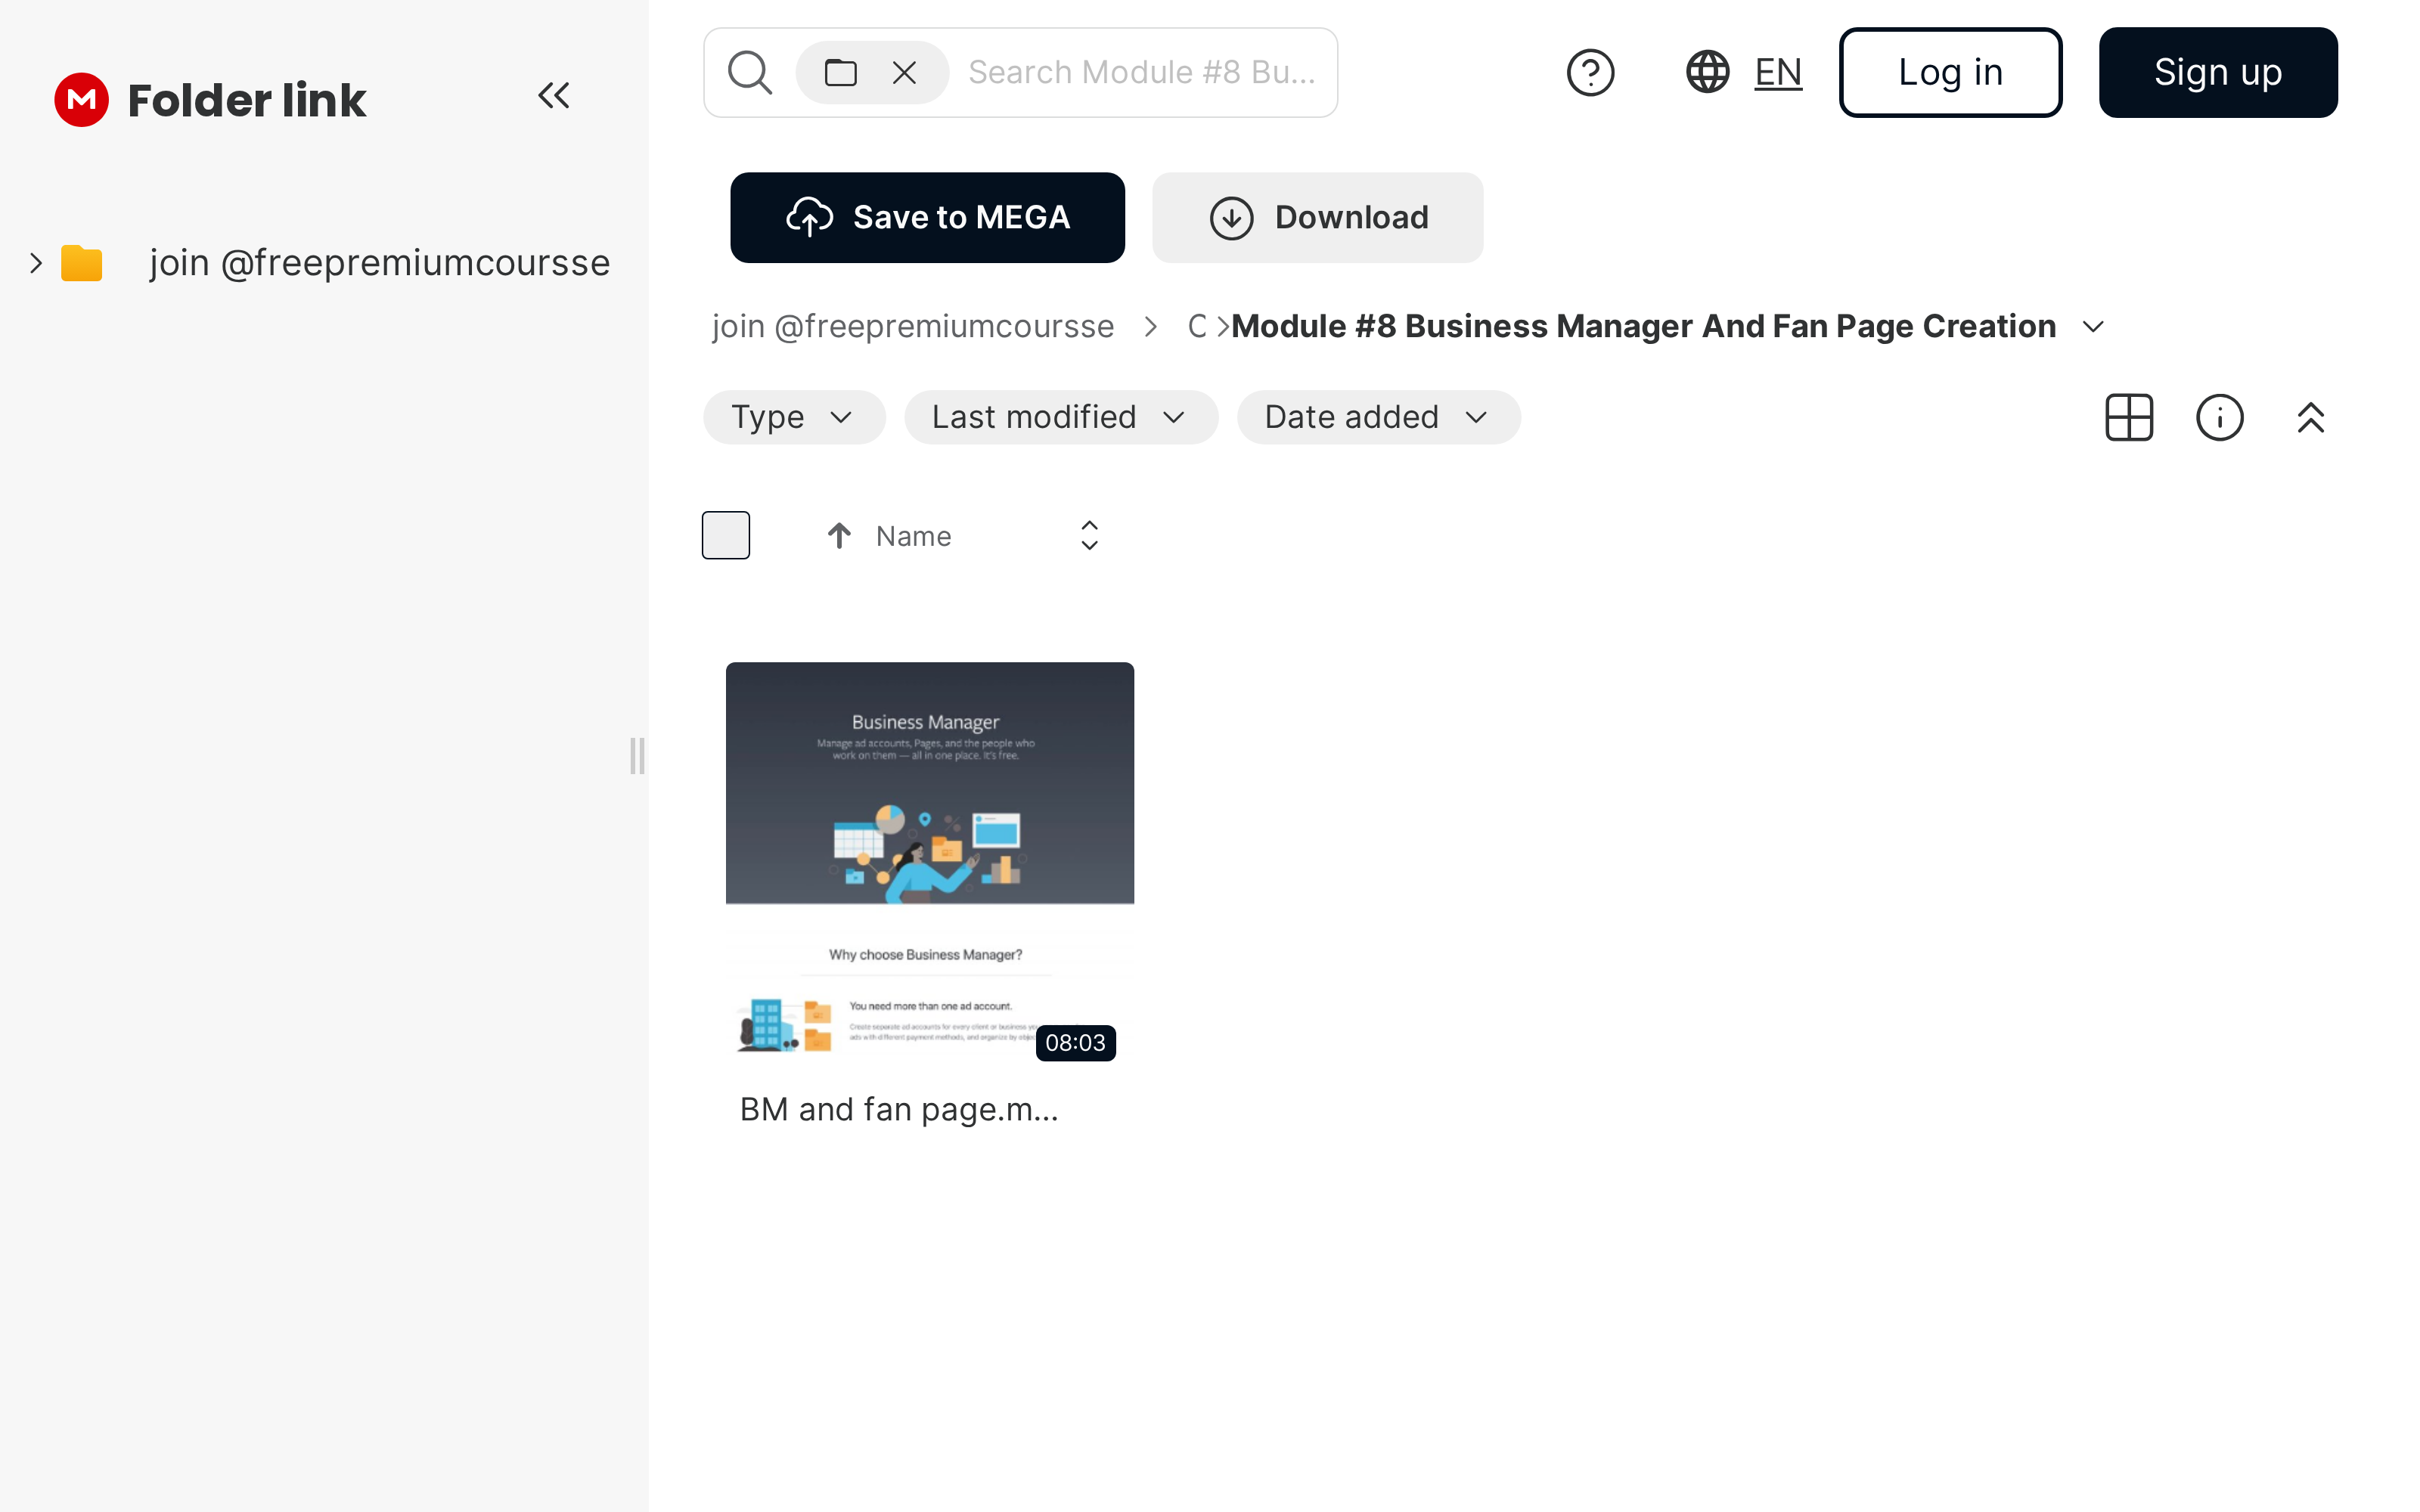Viewport: 2420px width, 1512px height.
Task: Click the Save to MEGA button
Action: [927, 217]
